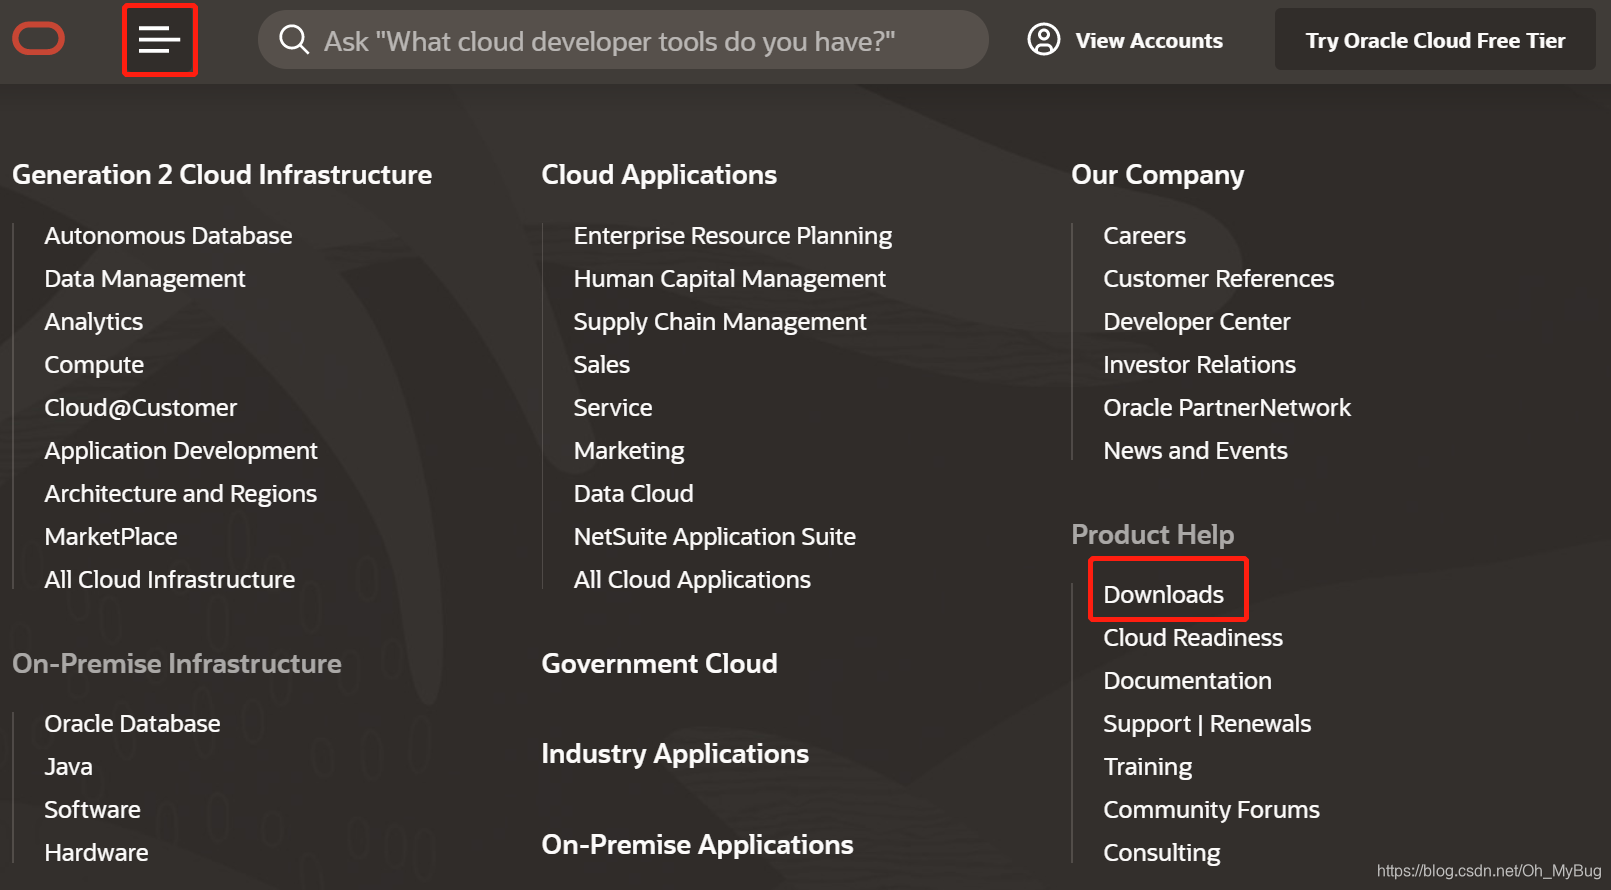The height and width of the screenshot is (890, 1611).
Task: Open Data Cloud link
Action: pyautogui.click(x=634, y=494)
